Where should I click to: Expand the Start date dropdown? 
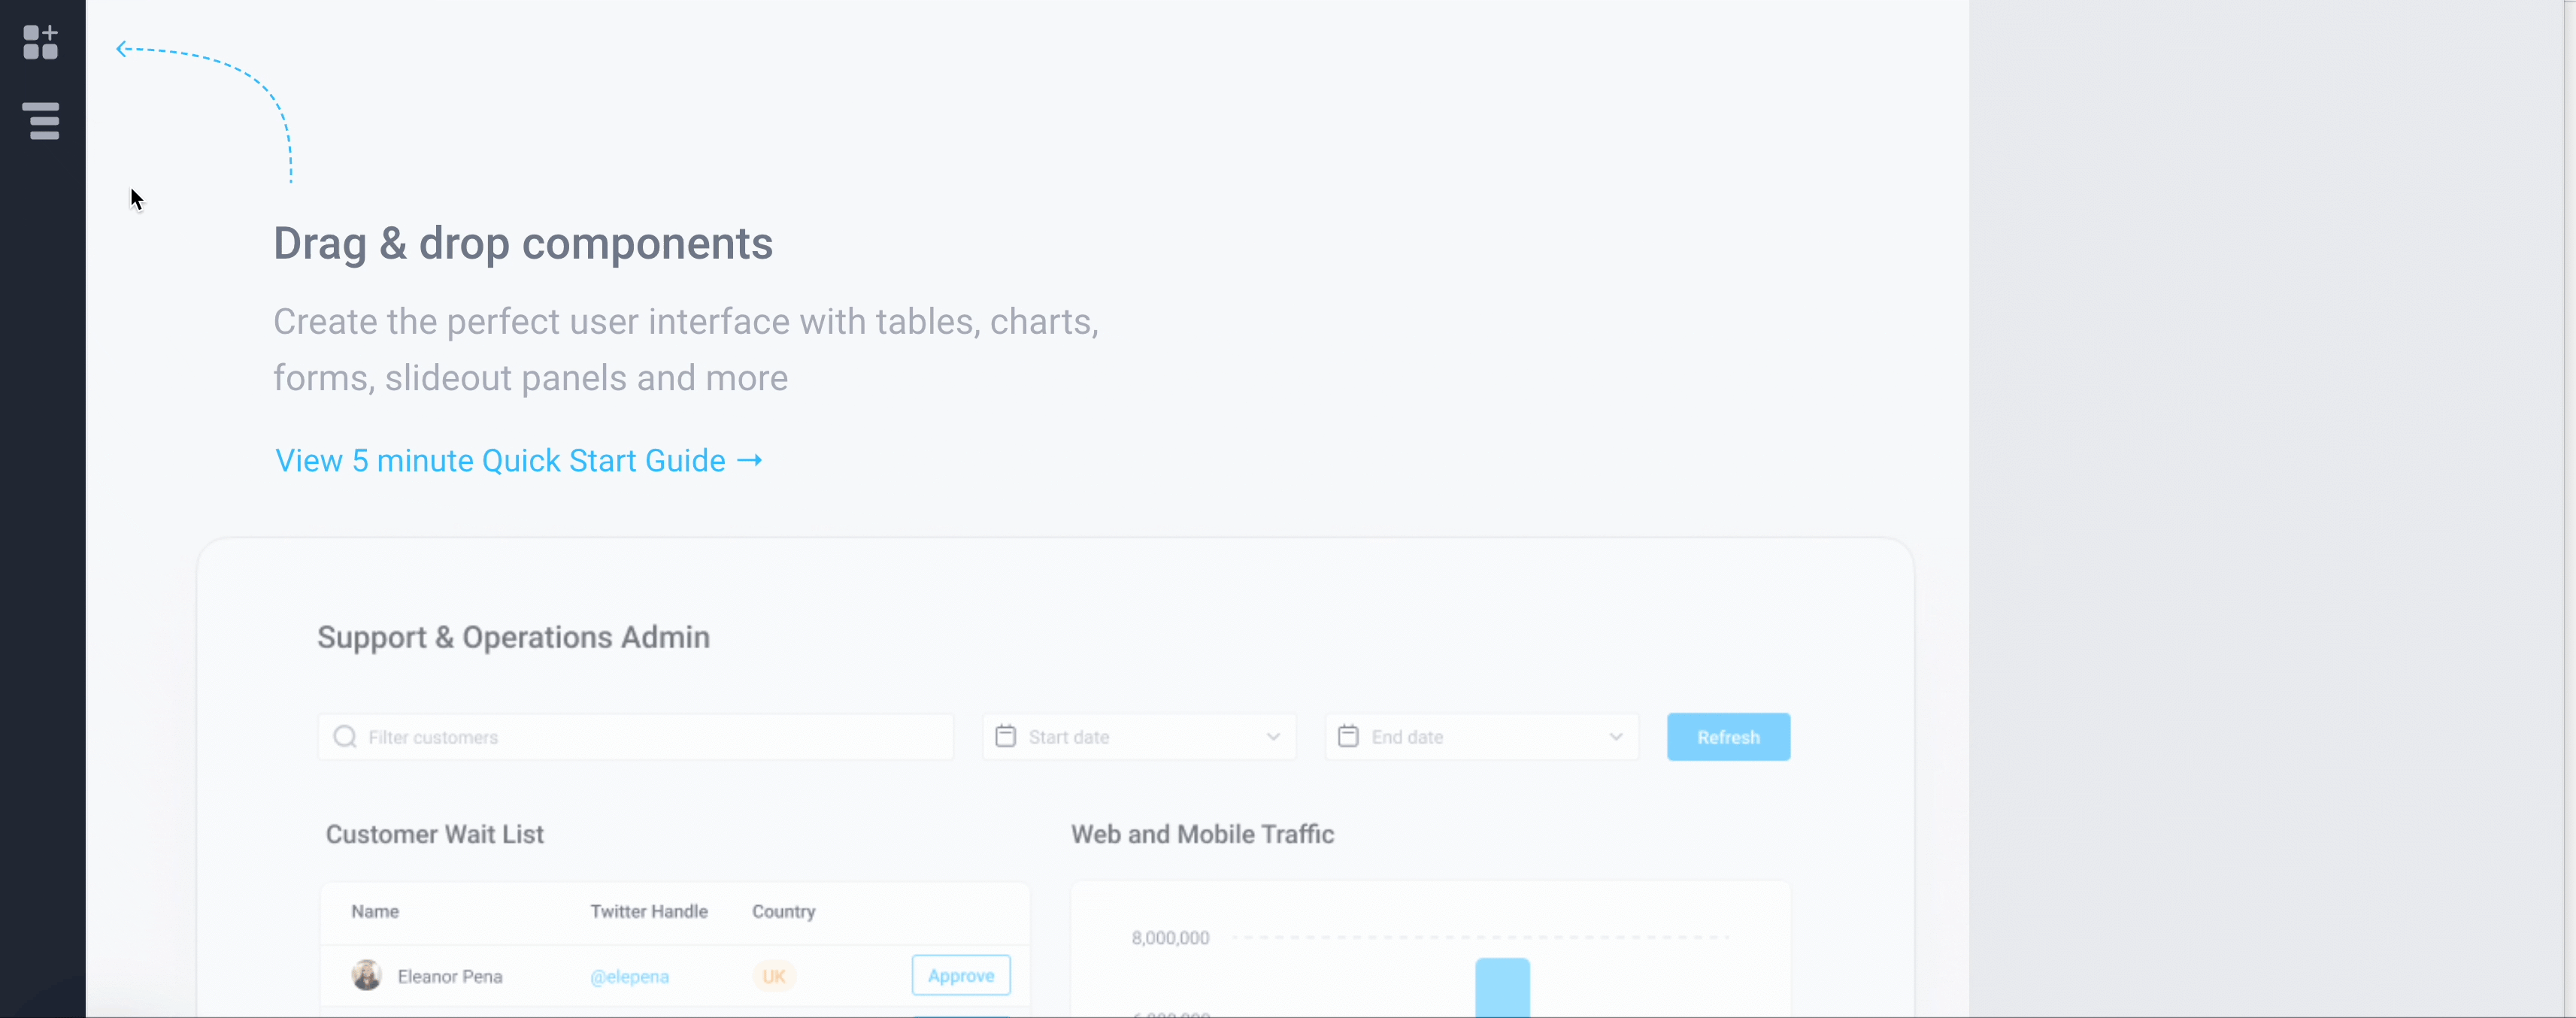[1272, 737]
